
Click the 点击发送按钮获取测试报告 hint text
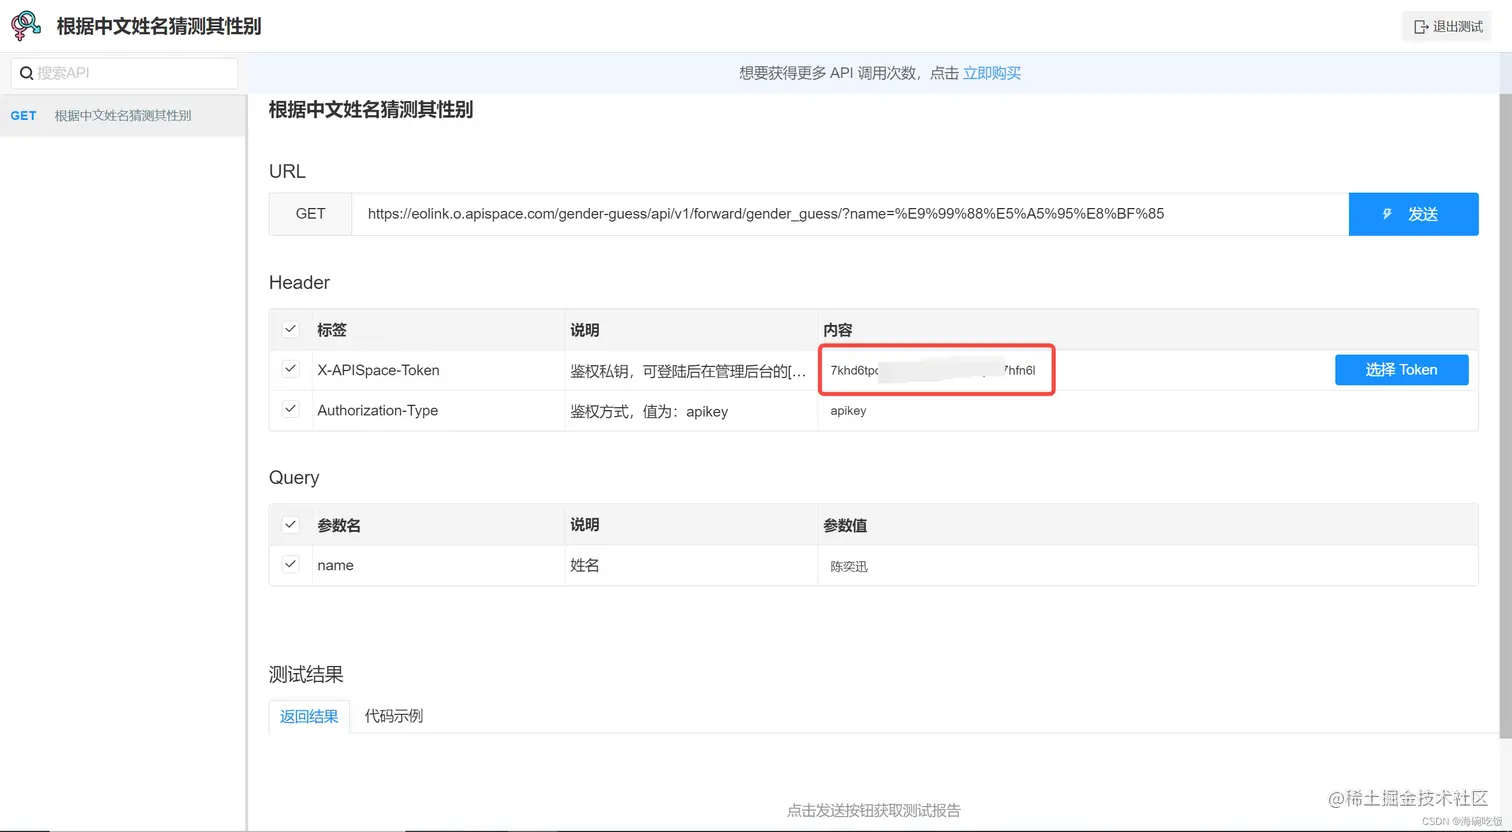point(874,810)
